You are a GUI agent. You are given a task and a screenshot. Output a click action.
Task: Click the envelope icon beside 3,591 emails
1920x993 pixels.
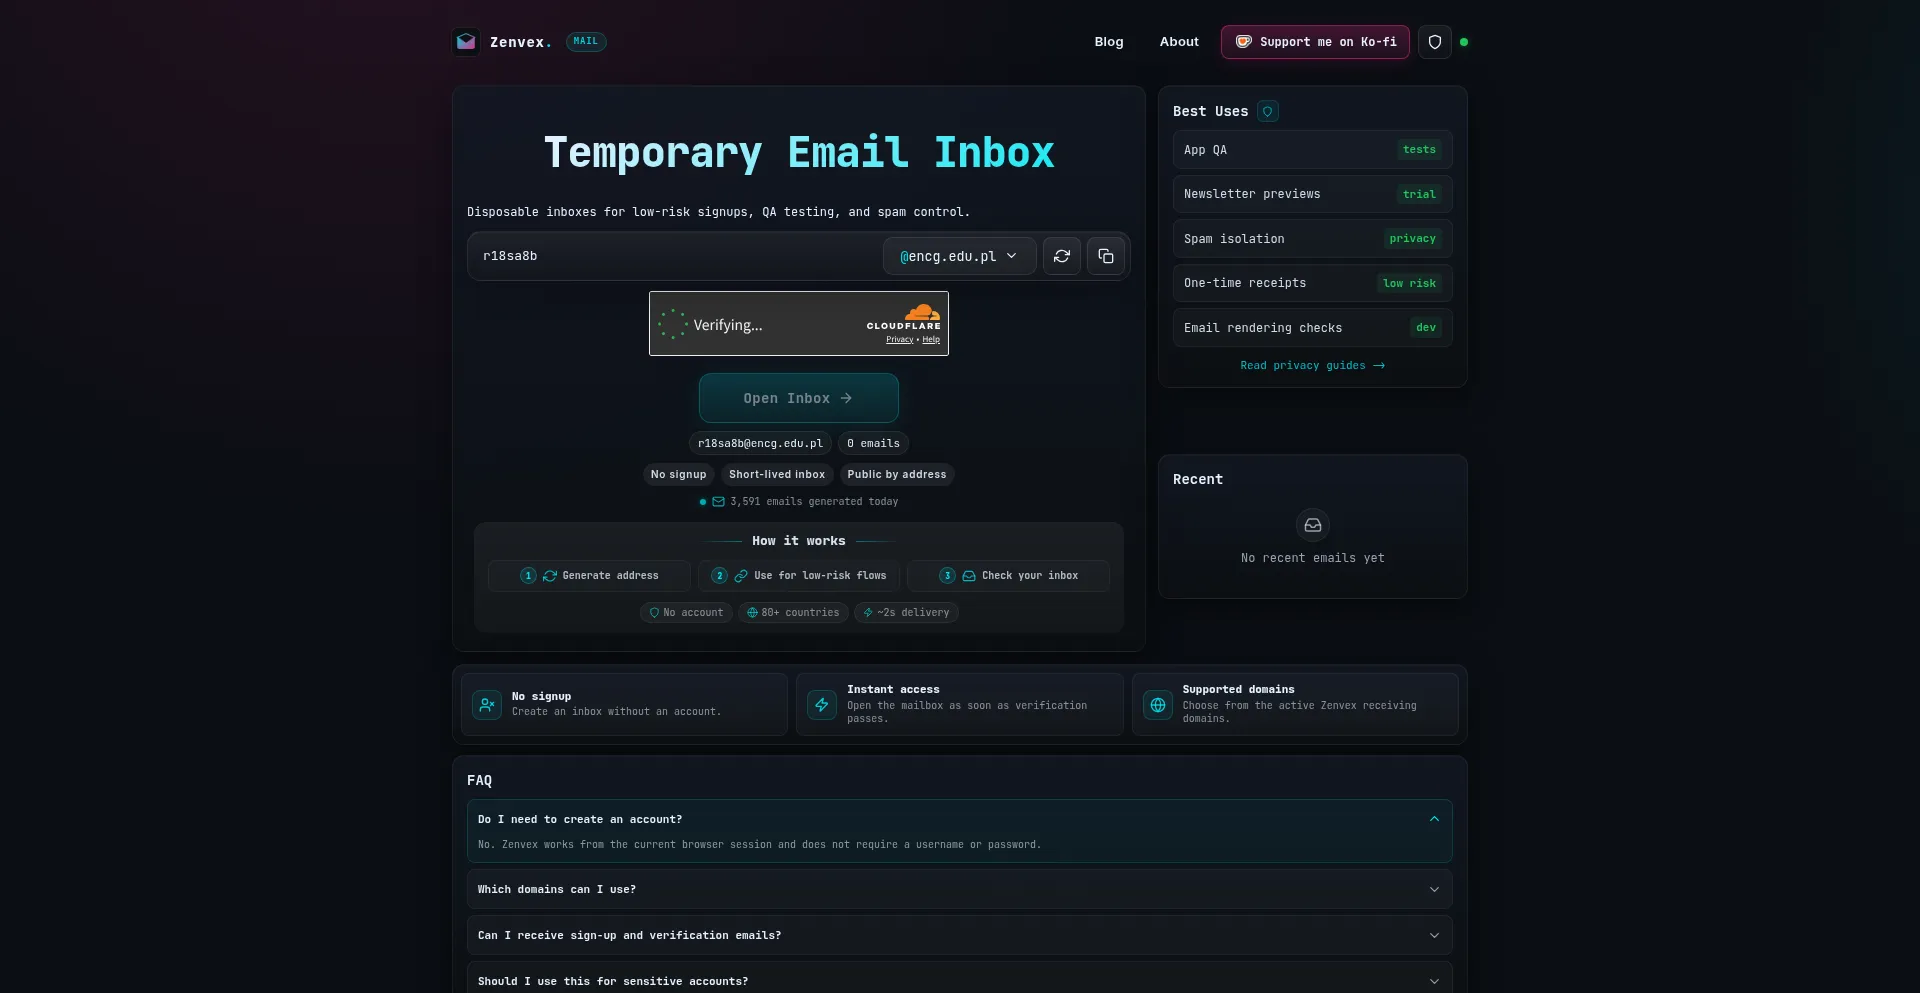(x=718, y=502)
